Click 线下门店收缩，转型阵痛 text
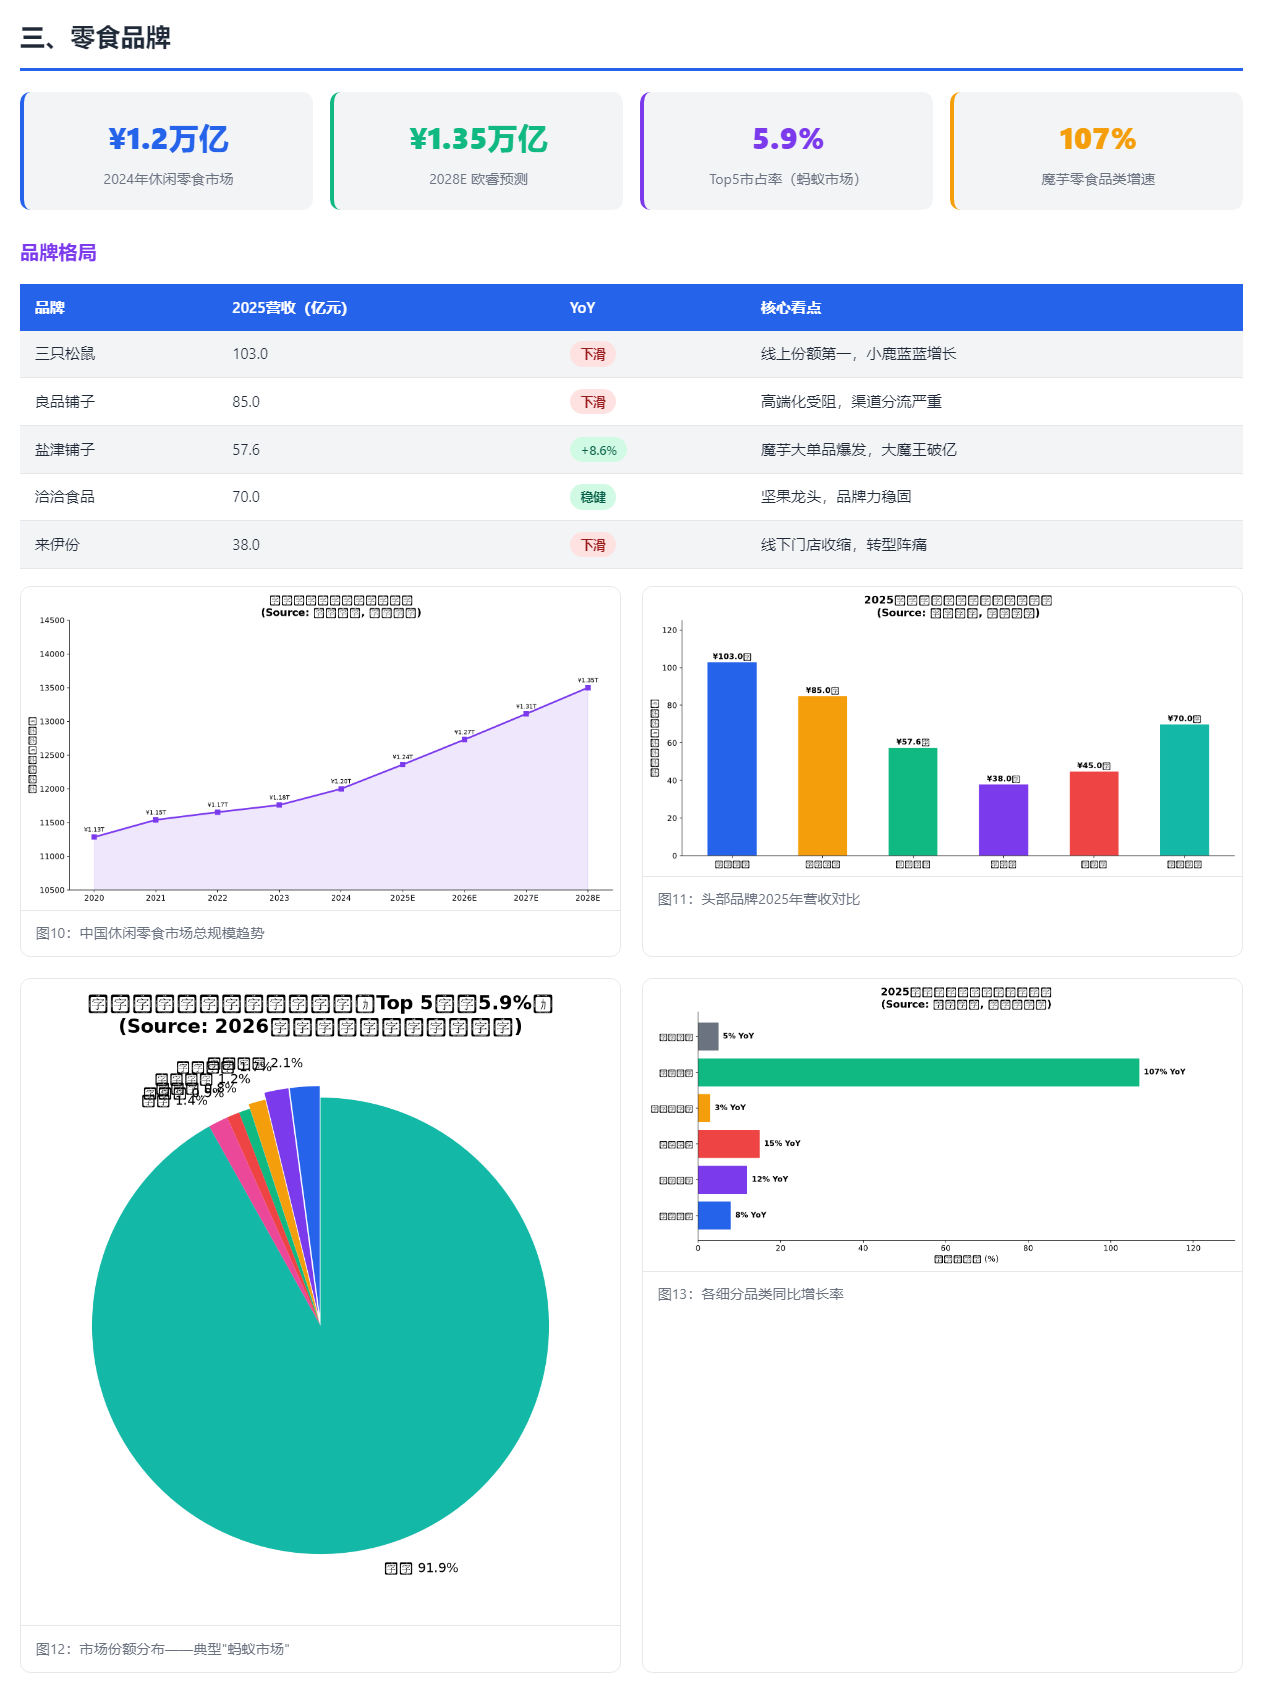Viewport: 1272px width, 1689px height. coord(843,545)
